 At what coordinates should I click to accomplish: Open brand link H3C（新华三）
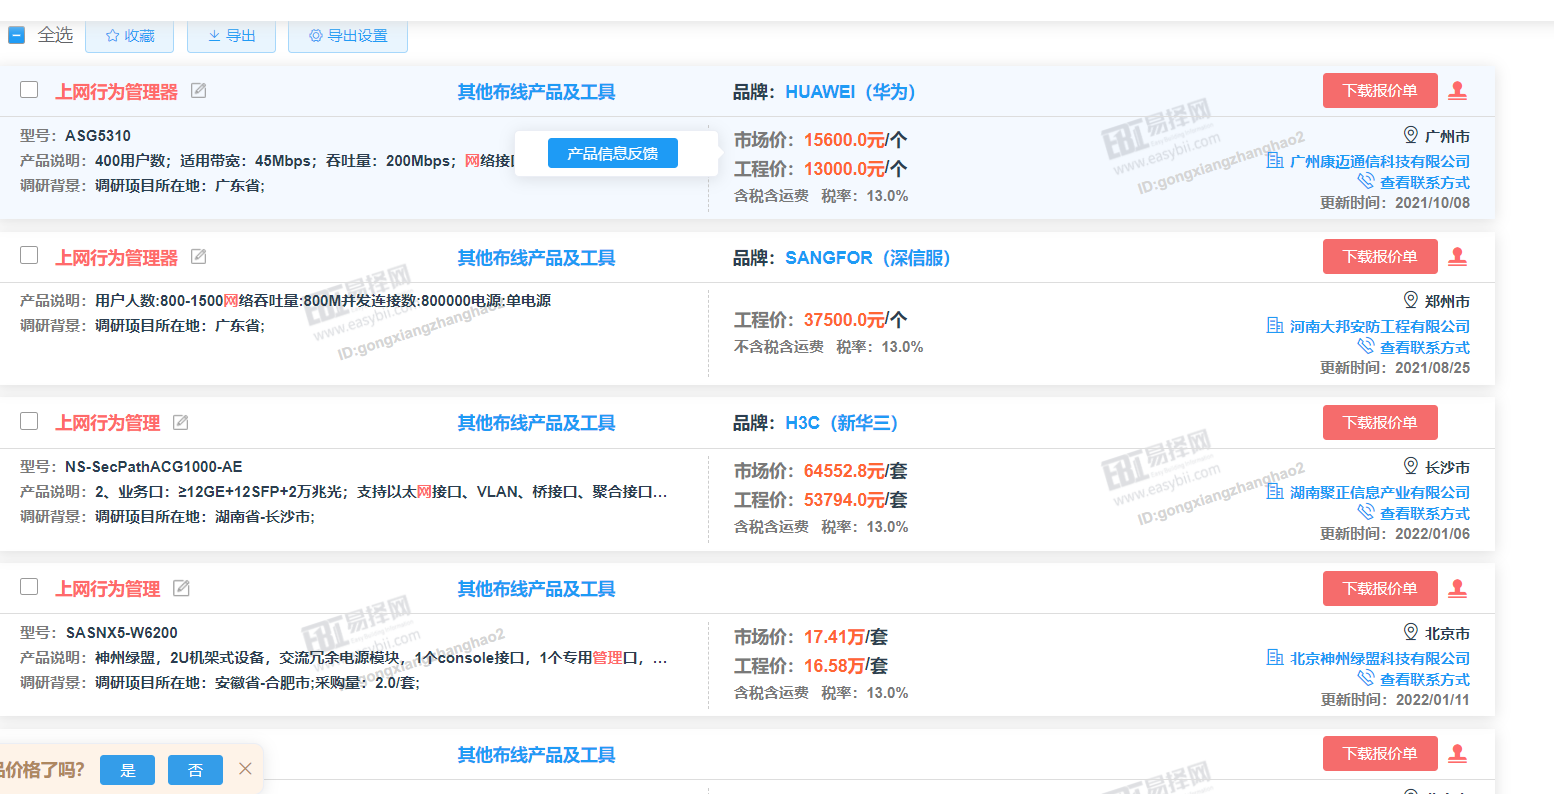point(841,423)
